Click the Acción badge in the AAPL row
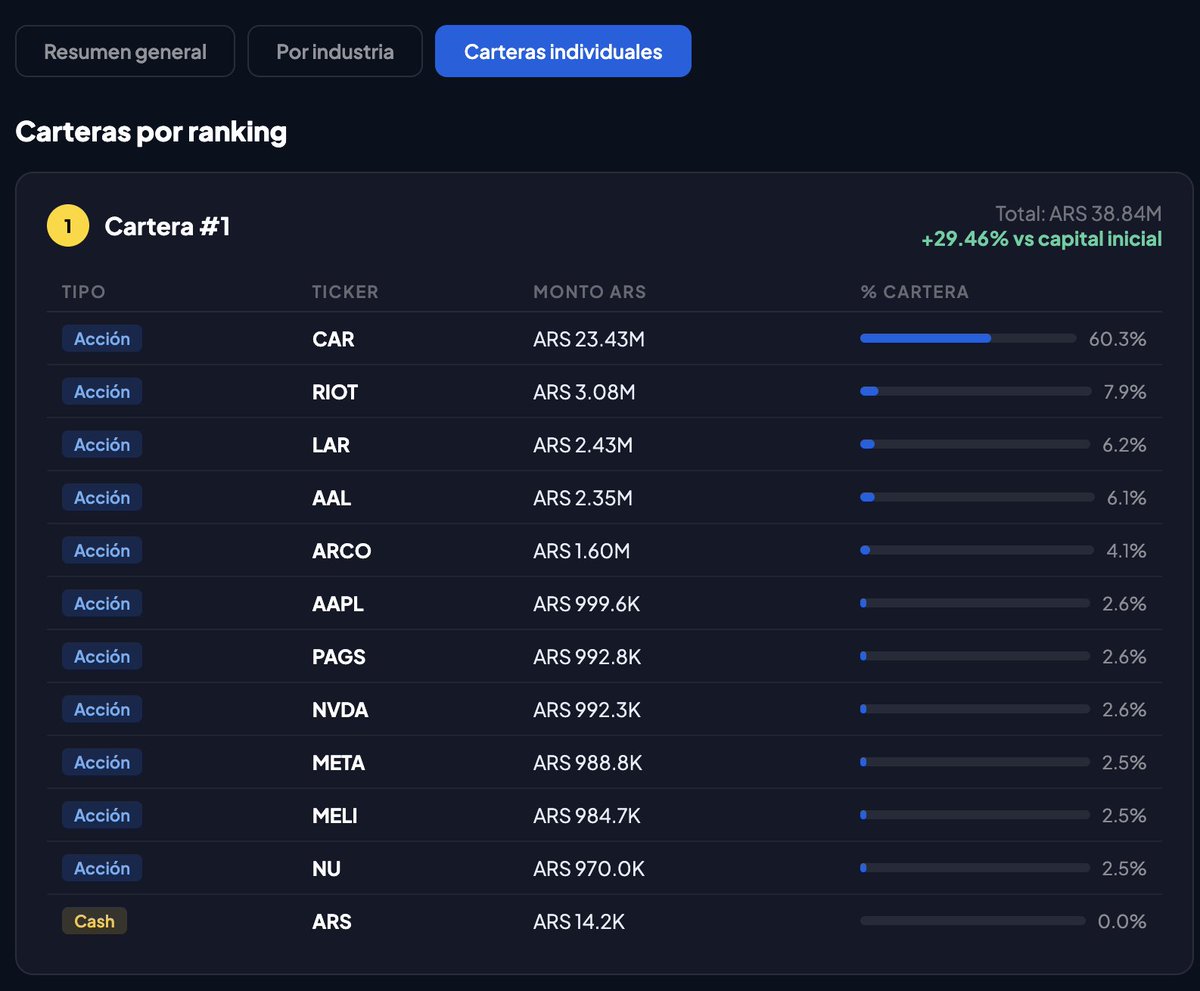This screenshot has height=991, width=1200. click(102, 604)
